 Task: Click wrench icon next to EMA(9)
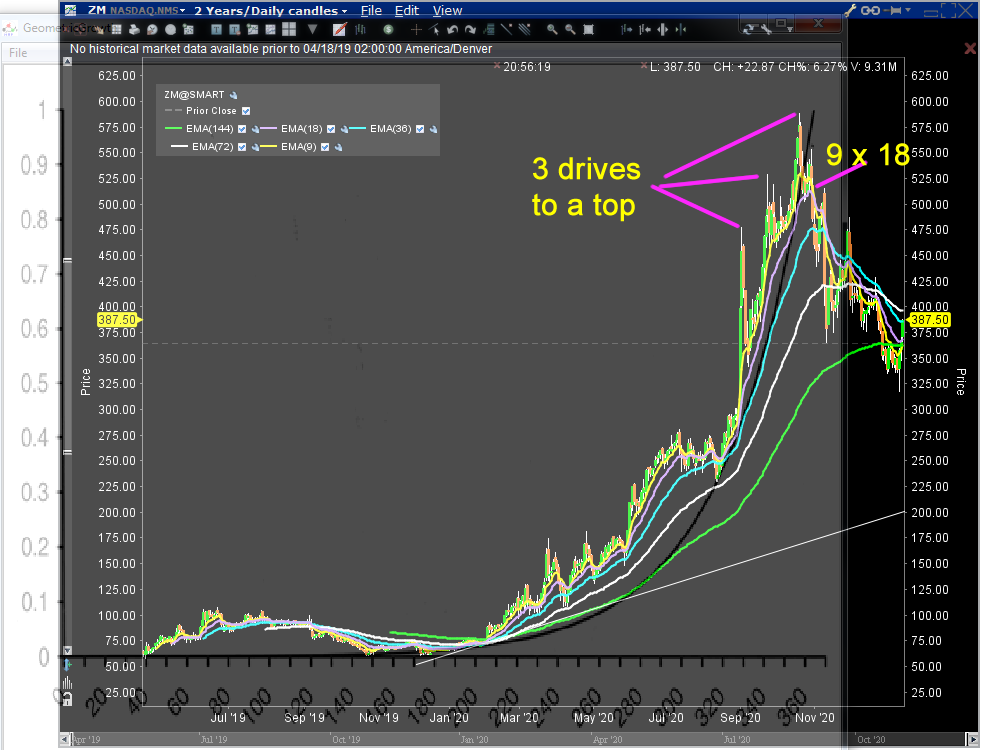(338, 147)
